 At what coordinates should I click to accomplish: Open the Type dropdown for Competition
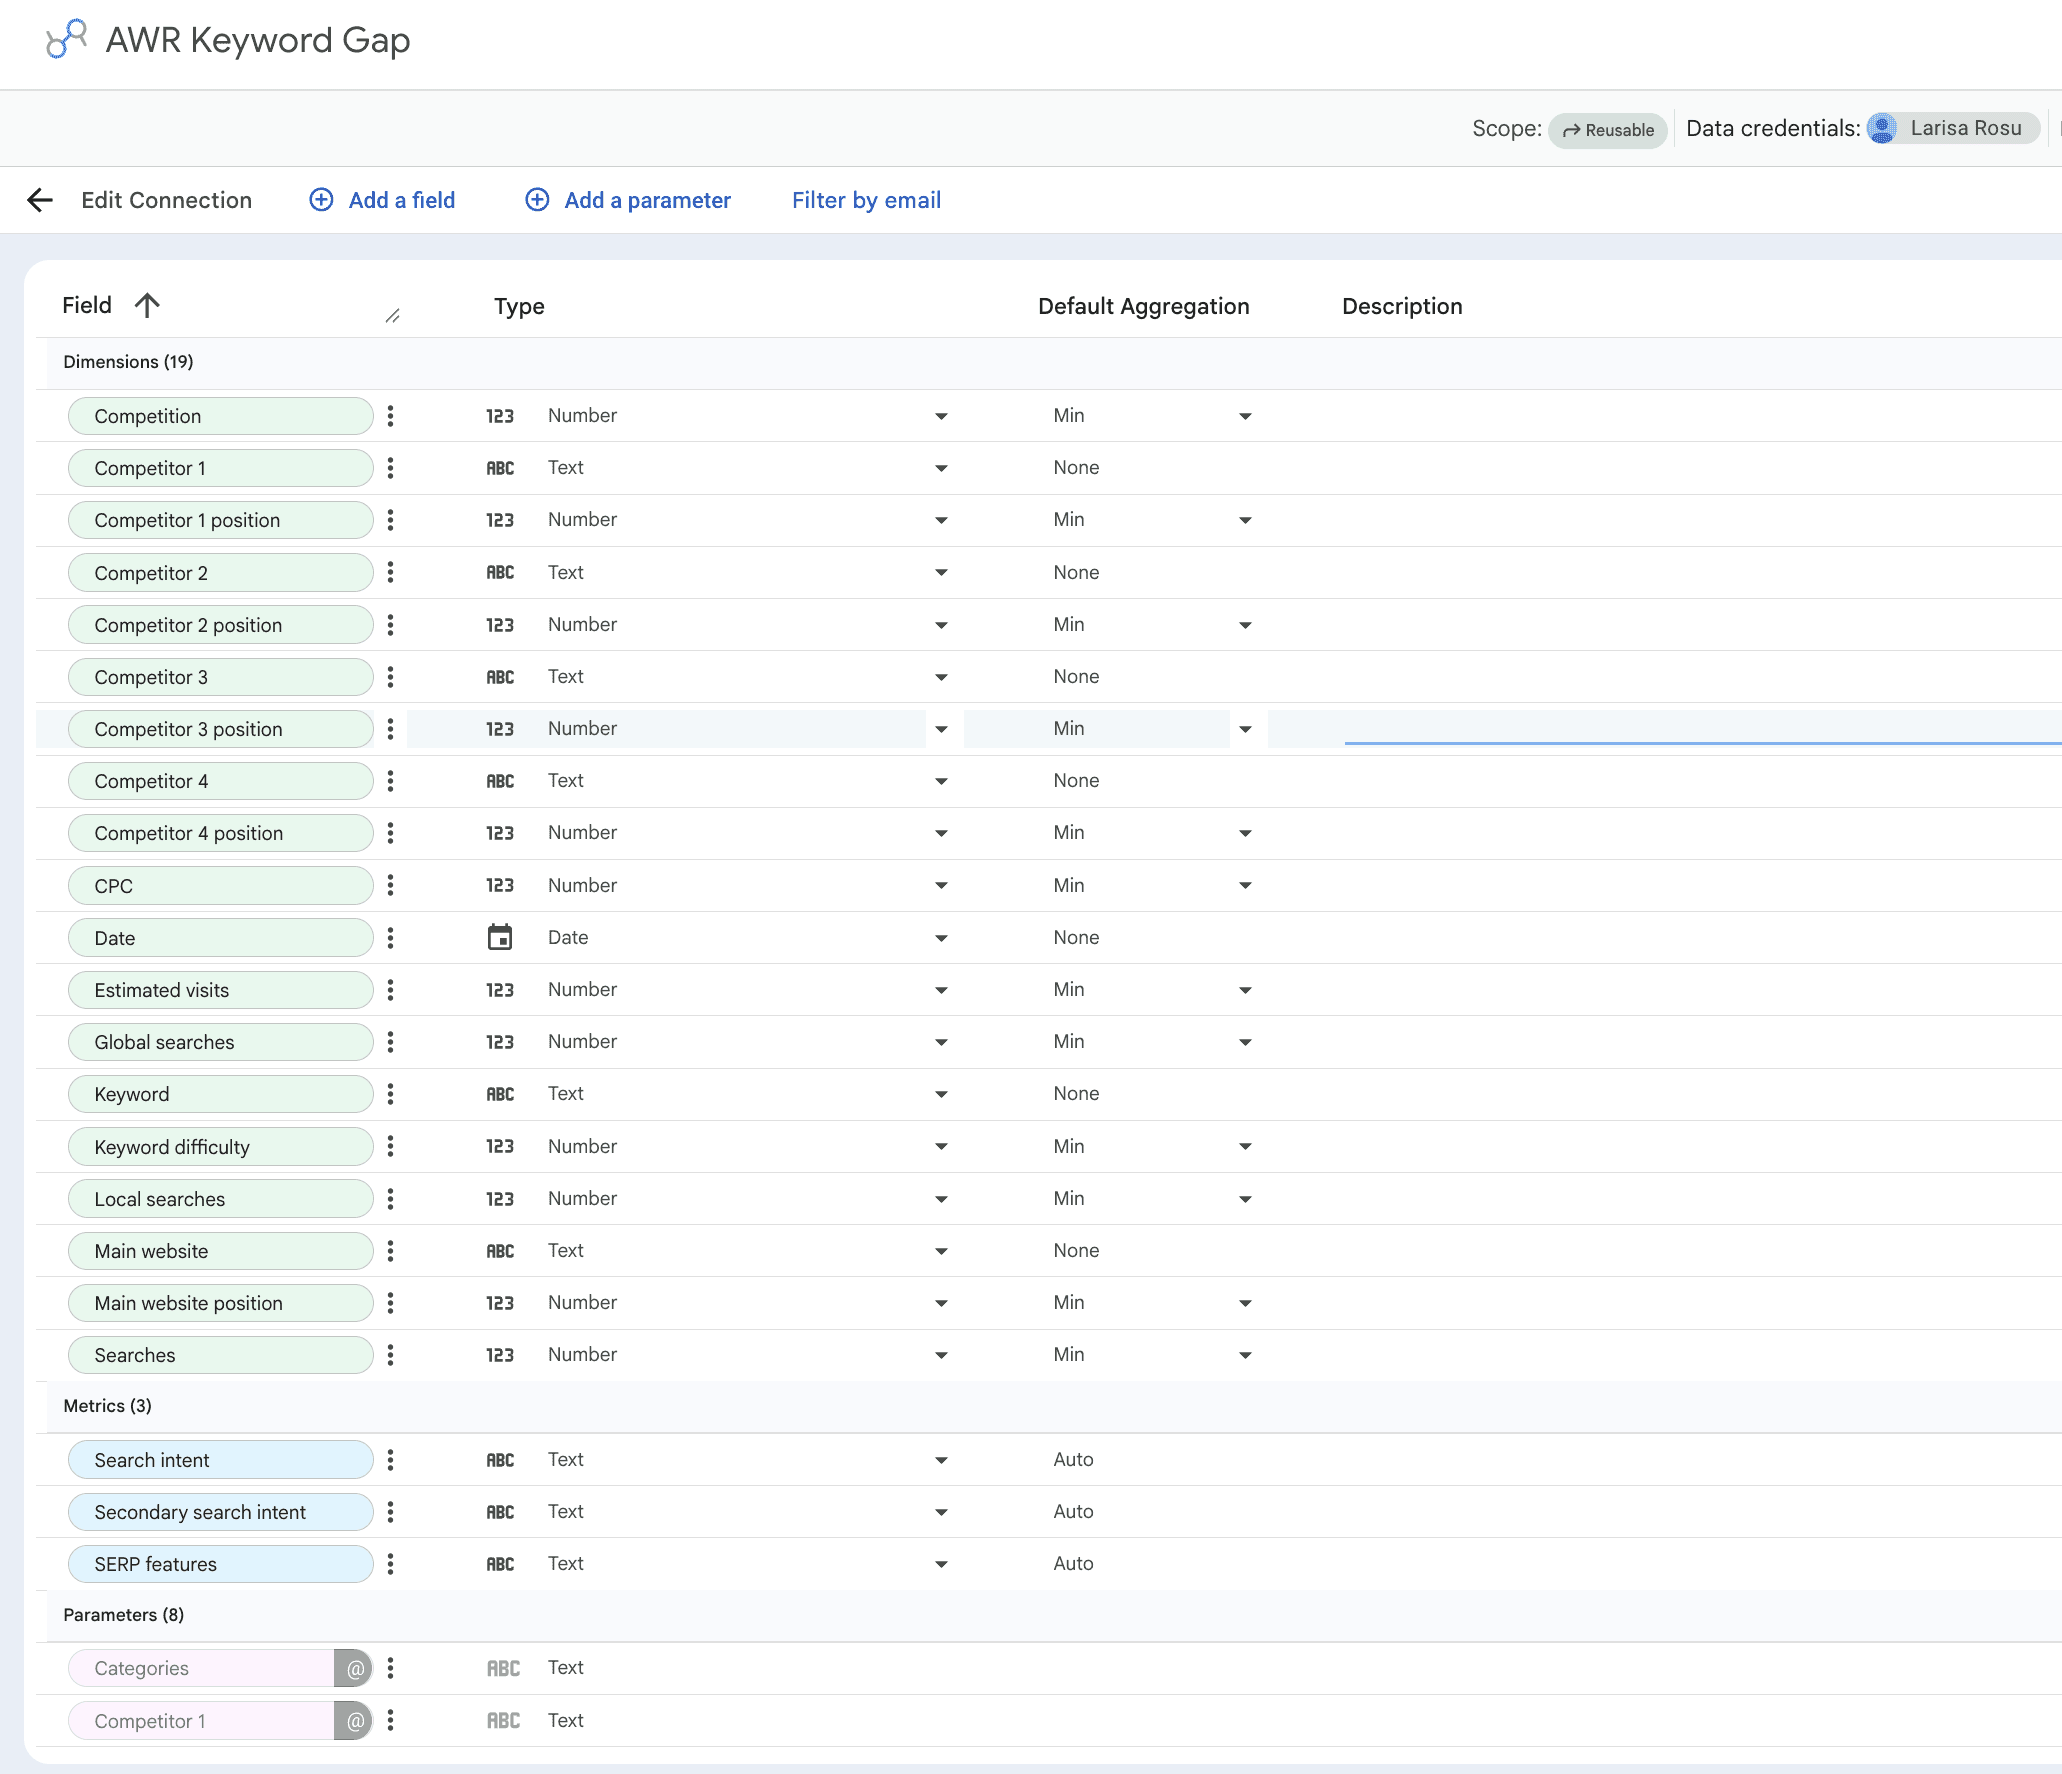point(941,416)
